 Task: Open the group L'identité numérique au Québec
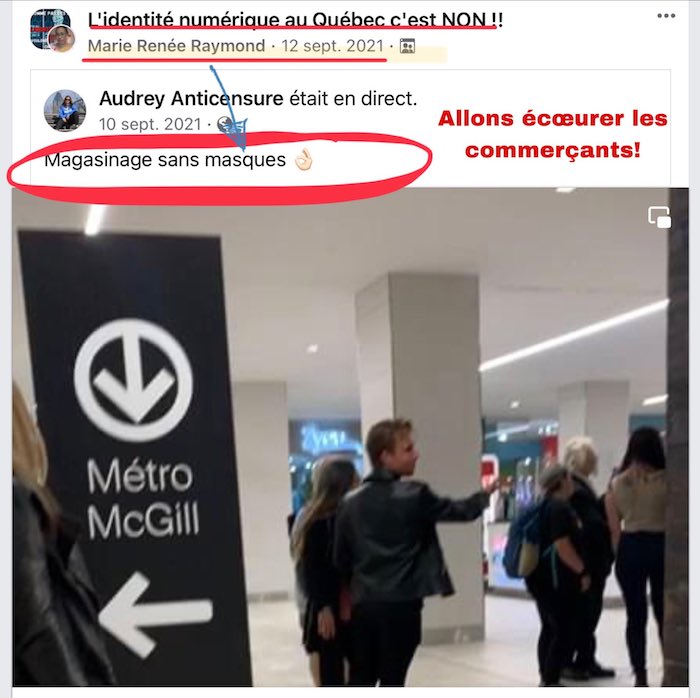[x=295, y=20]
